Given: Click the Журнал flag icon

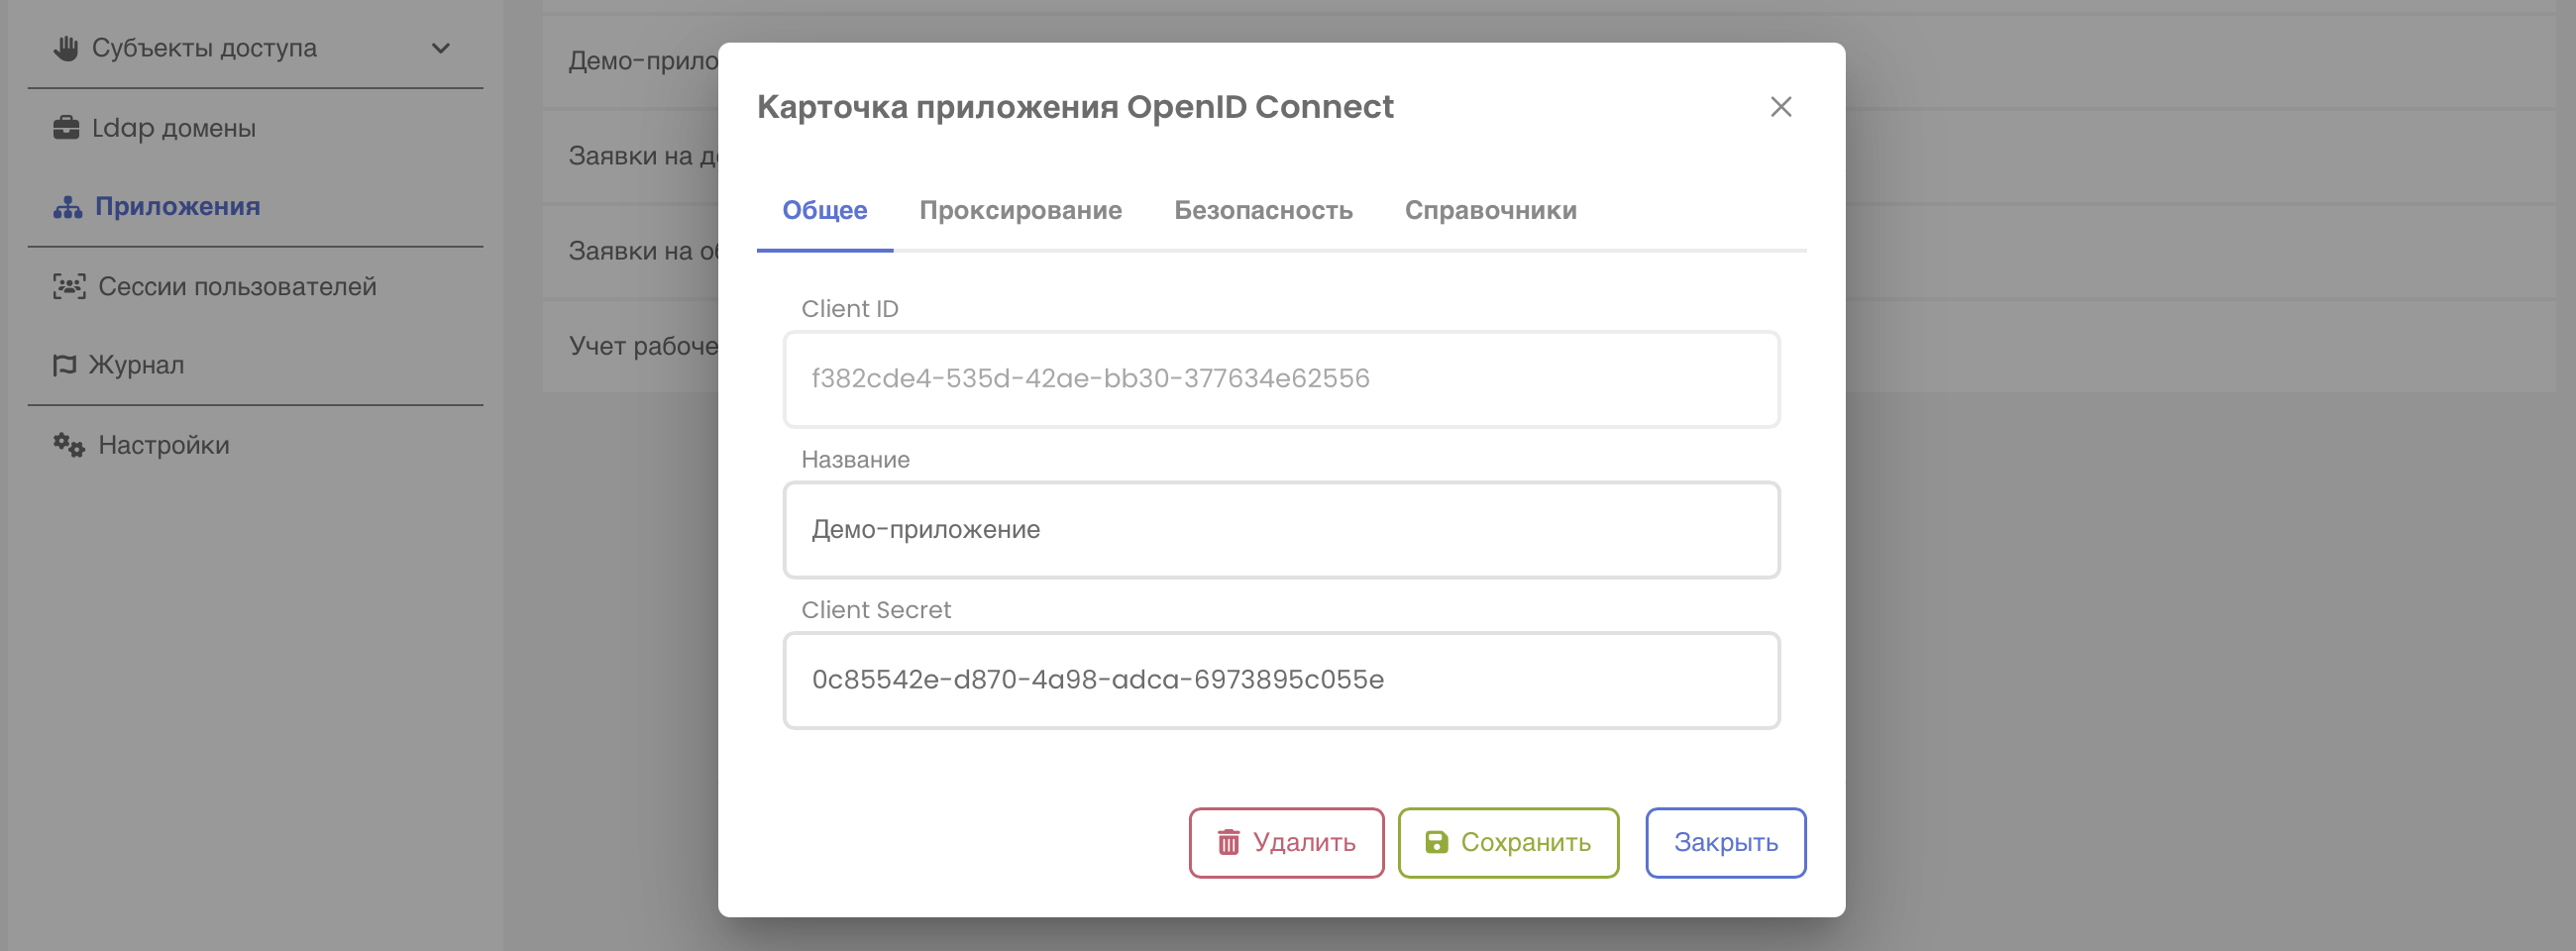Looking at the screenshot, I should pyautogui.click(x=64, y=365).
